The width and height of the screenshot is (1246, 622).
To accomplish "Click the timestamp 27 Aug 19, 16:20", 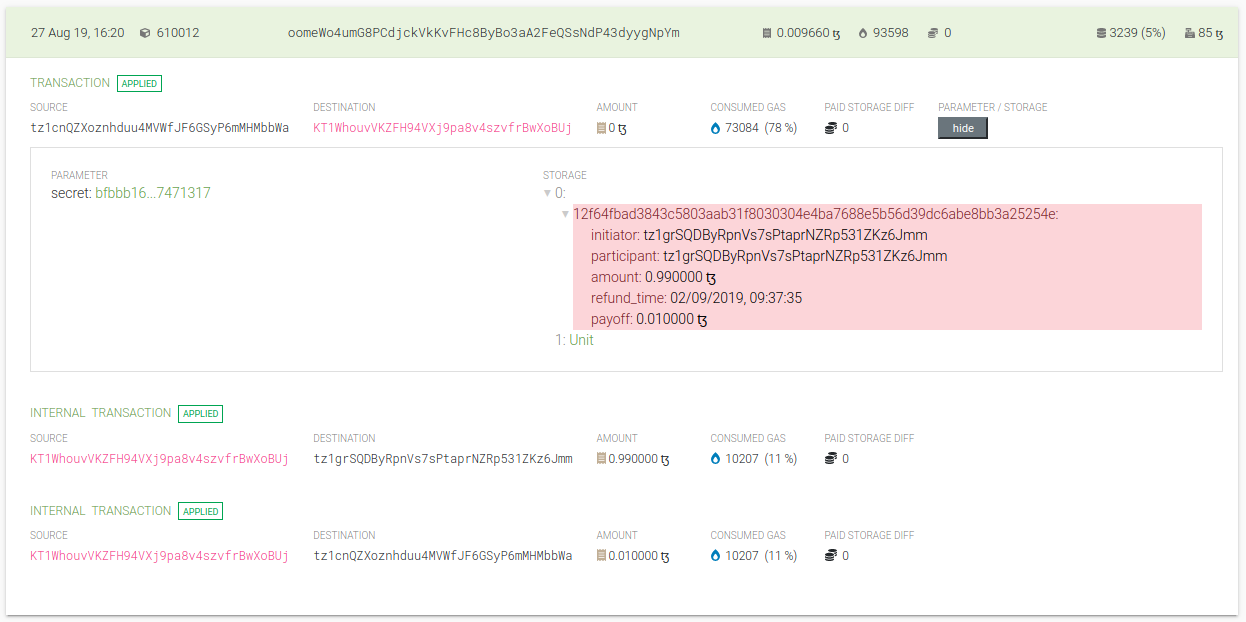I will click(x=78, y=33).
